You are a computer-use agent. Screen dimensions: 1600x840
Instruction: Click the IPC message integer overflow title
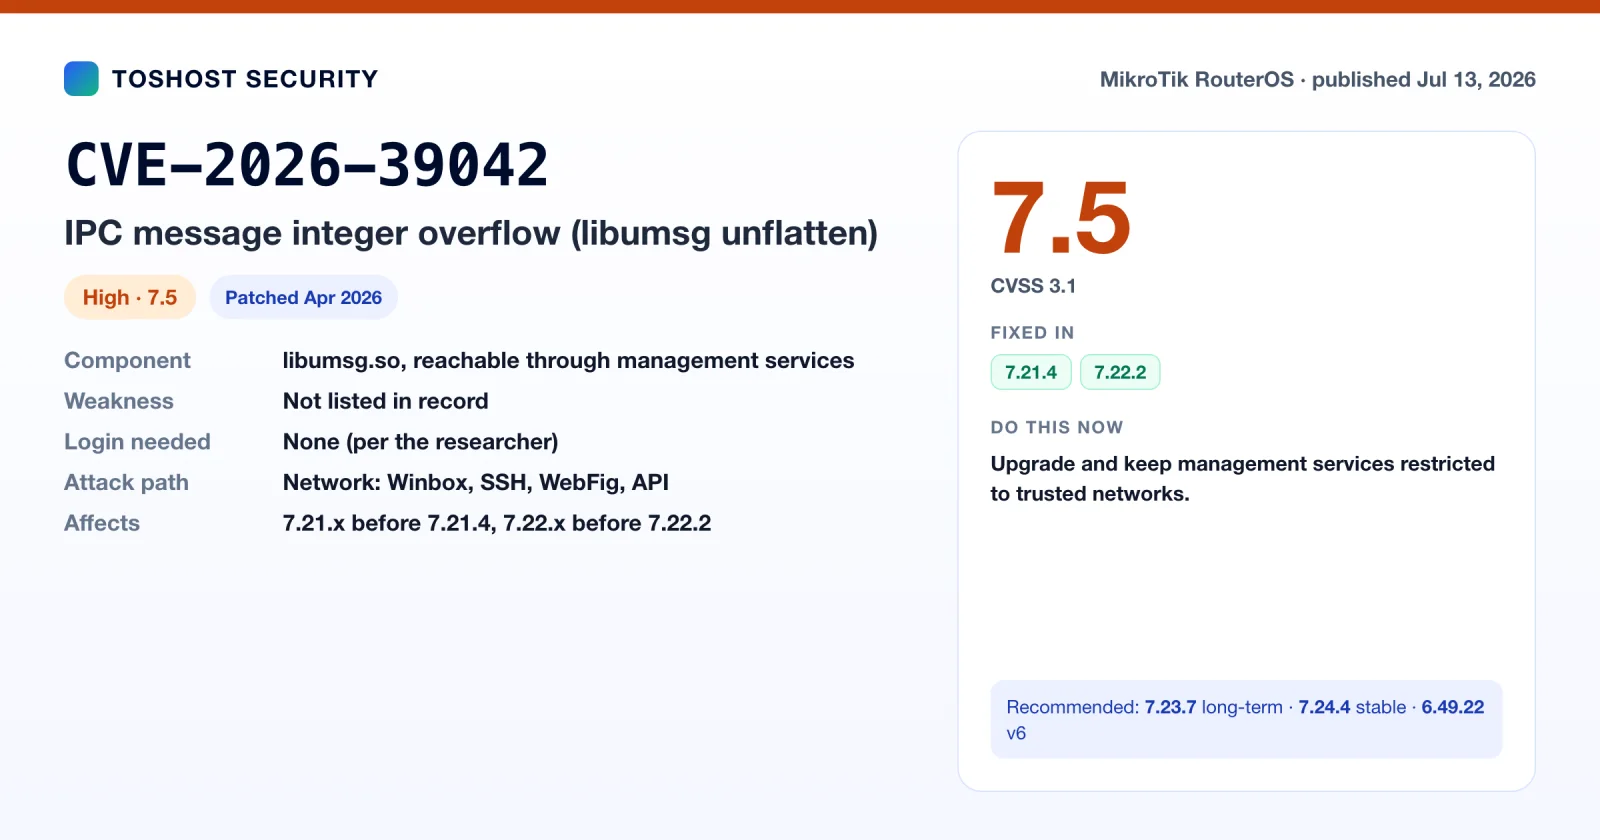(471, 233)
